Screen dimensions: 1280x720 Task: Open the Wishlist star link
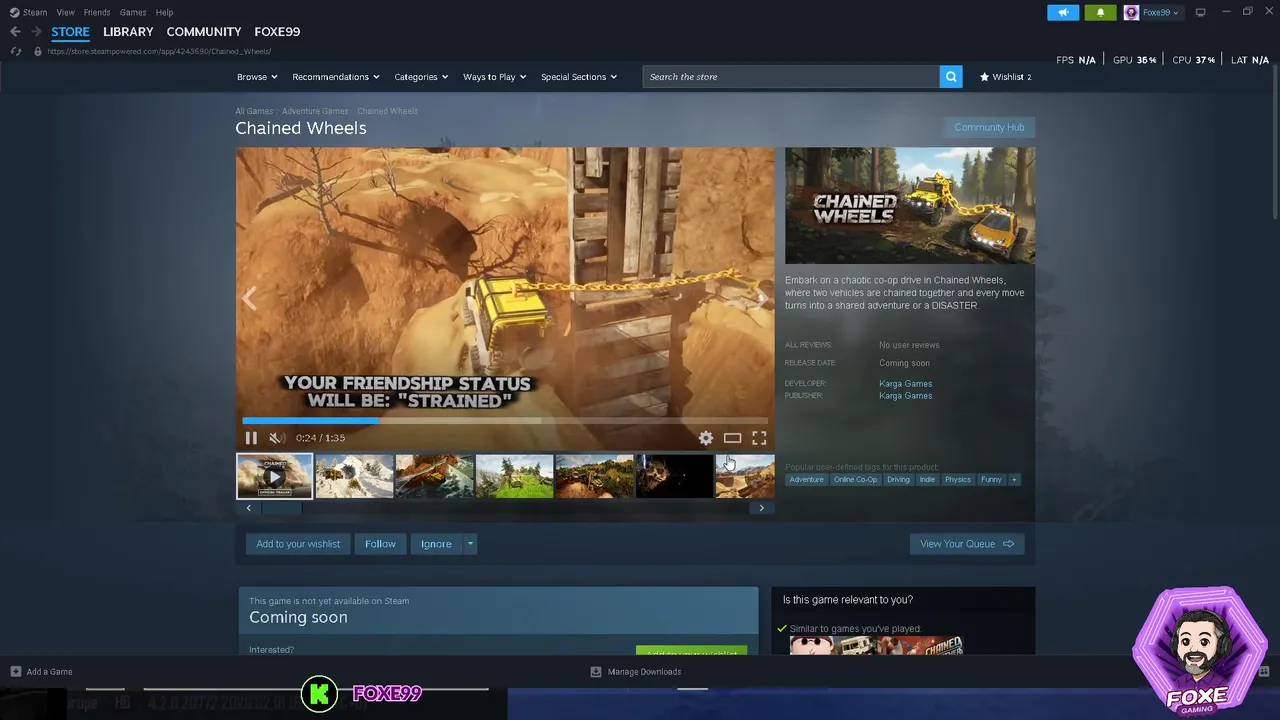(1005, 77)
